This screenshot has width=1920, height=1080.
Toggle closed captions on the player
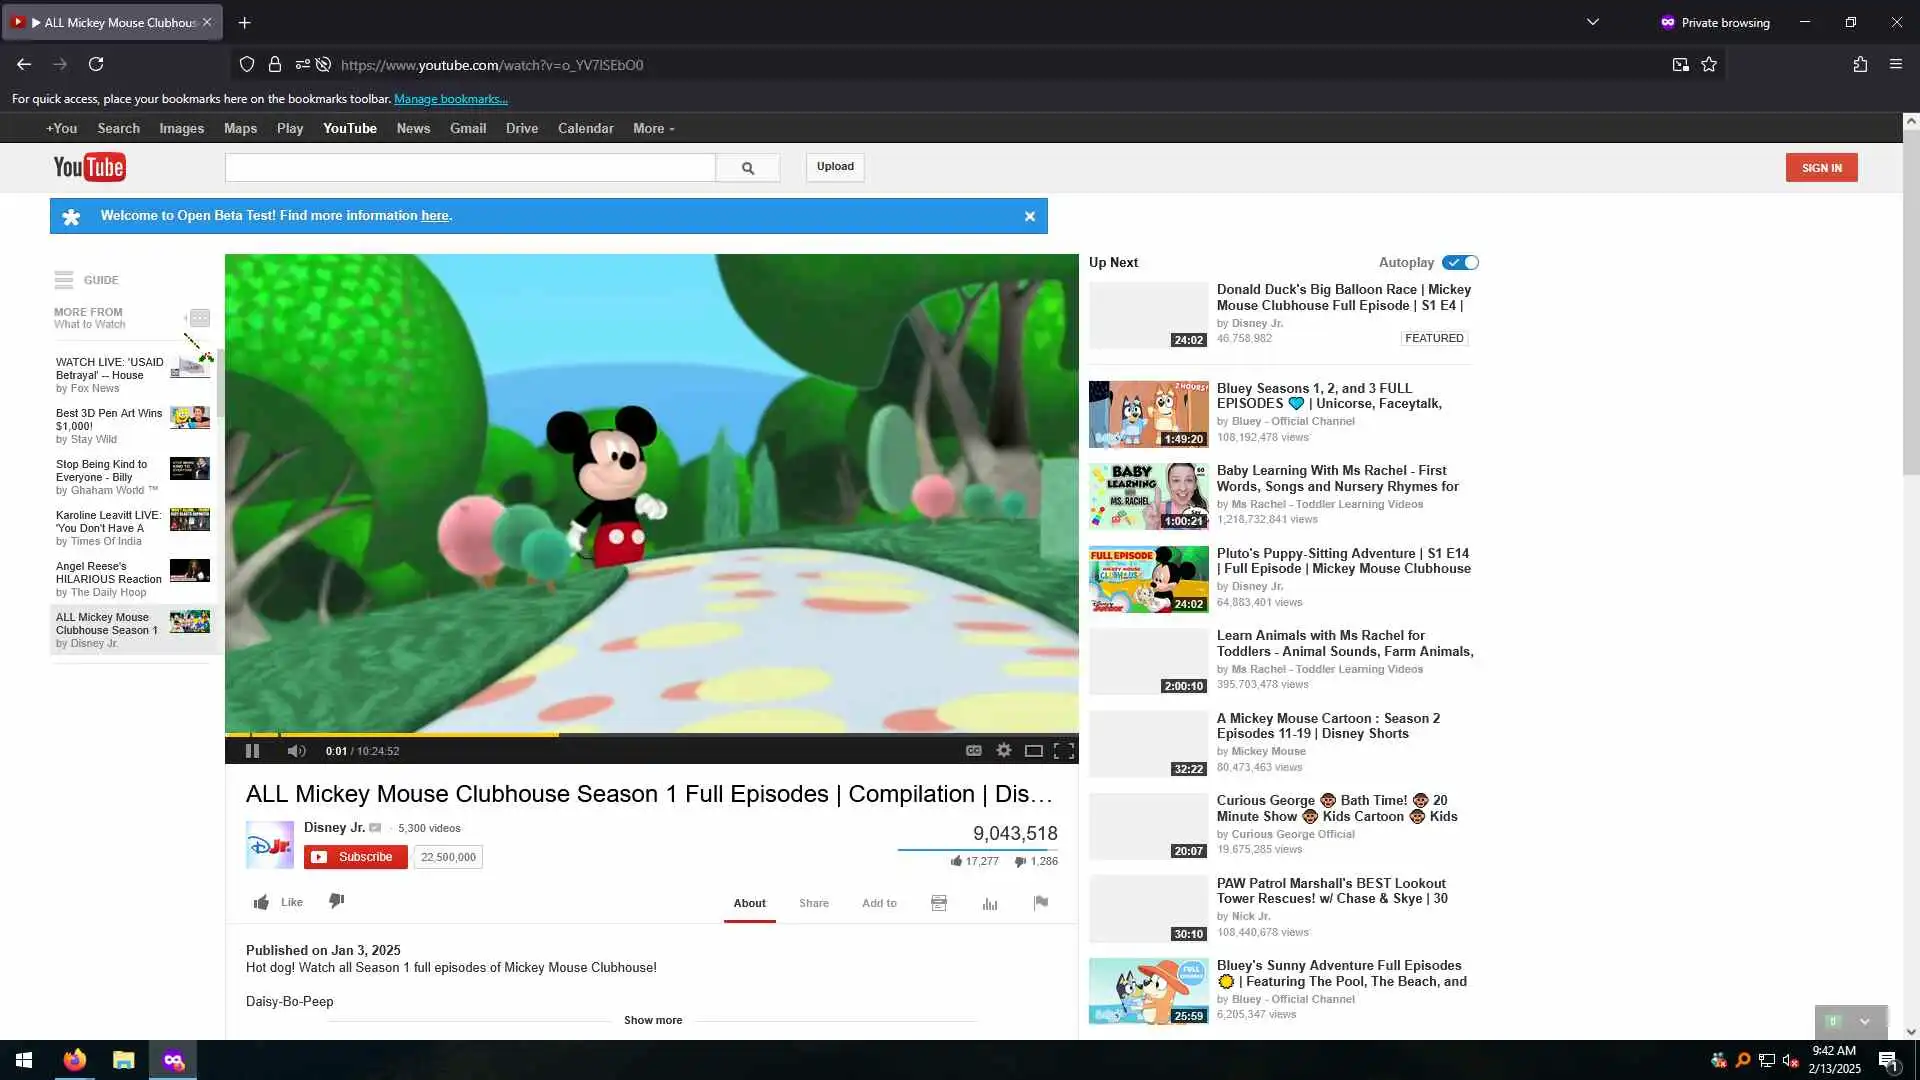[973, 750]
